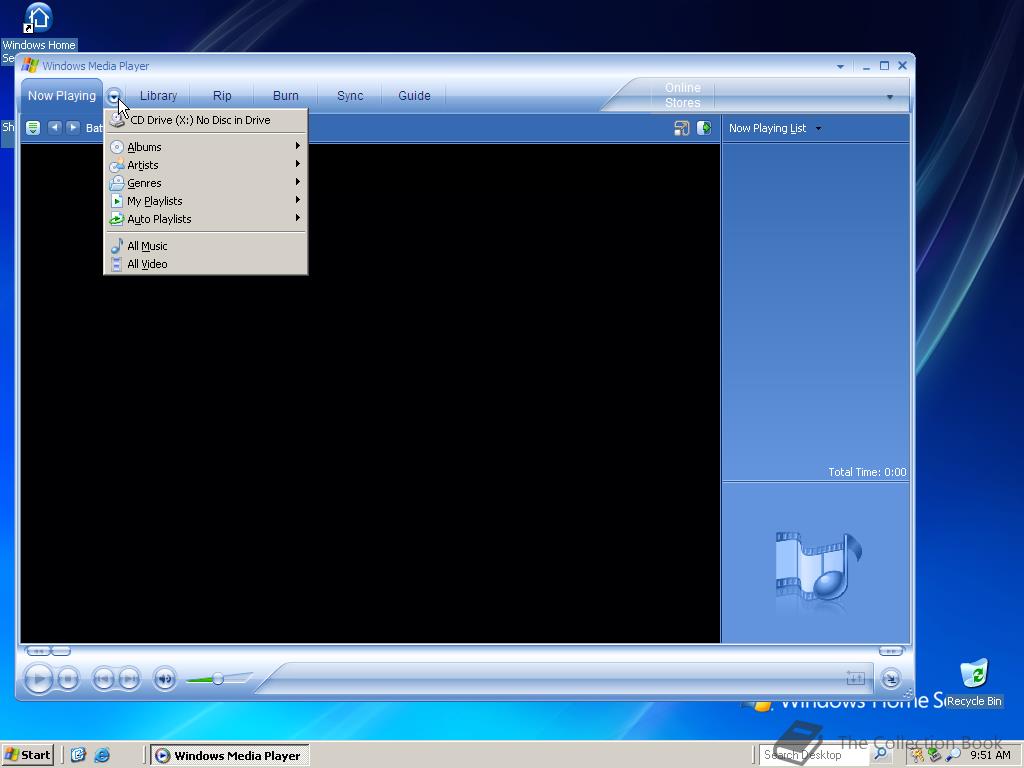Open the Genres submenu
This screenshot has width=1024, height=768.
point(206,183)
